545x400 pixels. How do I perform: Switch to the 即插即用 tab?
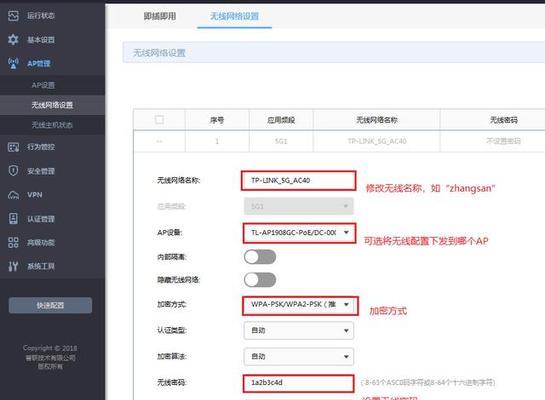160,16
